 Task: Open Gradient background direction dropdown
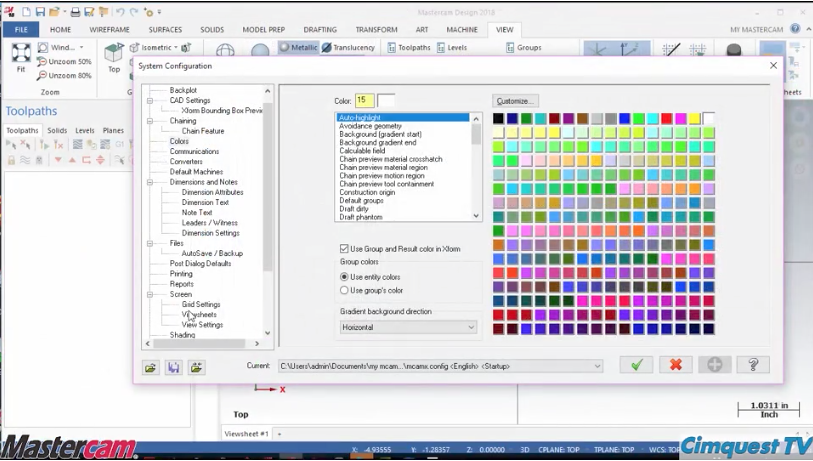click(408, 327)
